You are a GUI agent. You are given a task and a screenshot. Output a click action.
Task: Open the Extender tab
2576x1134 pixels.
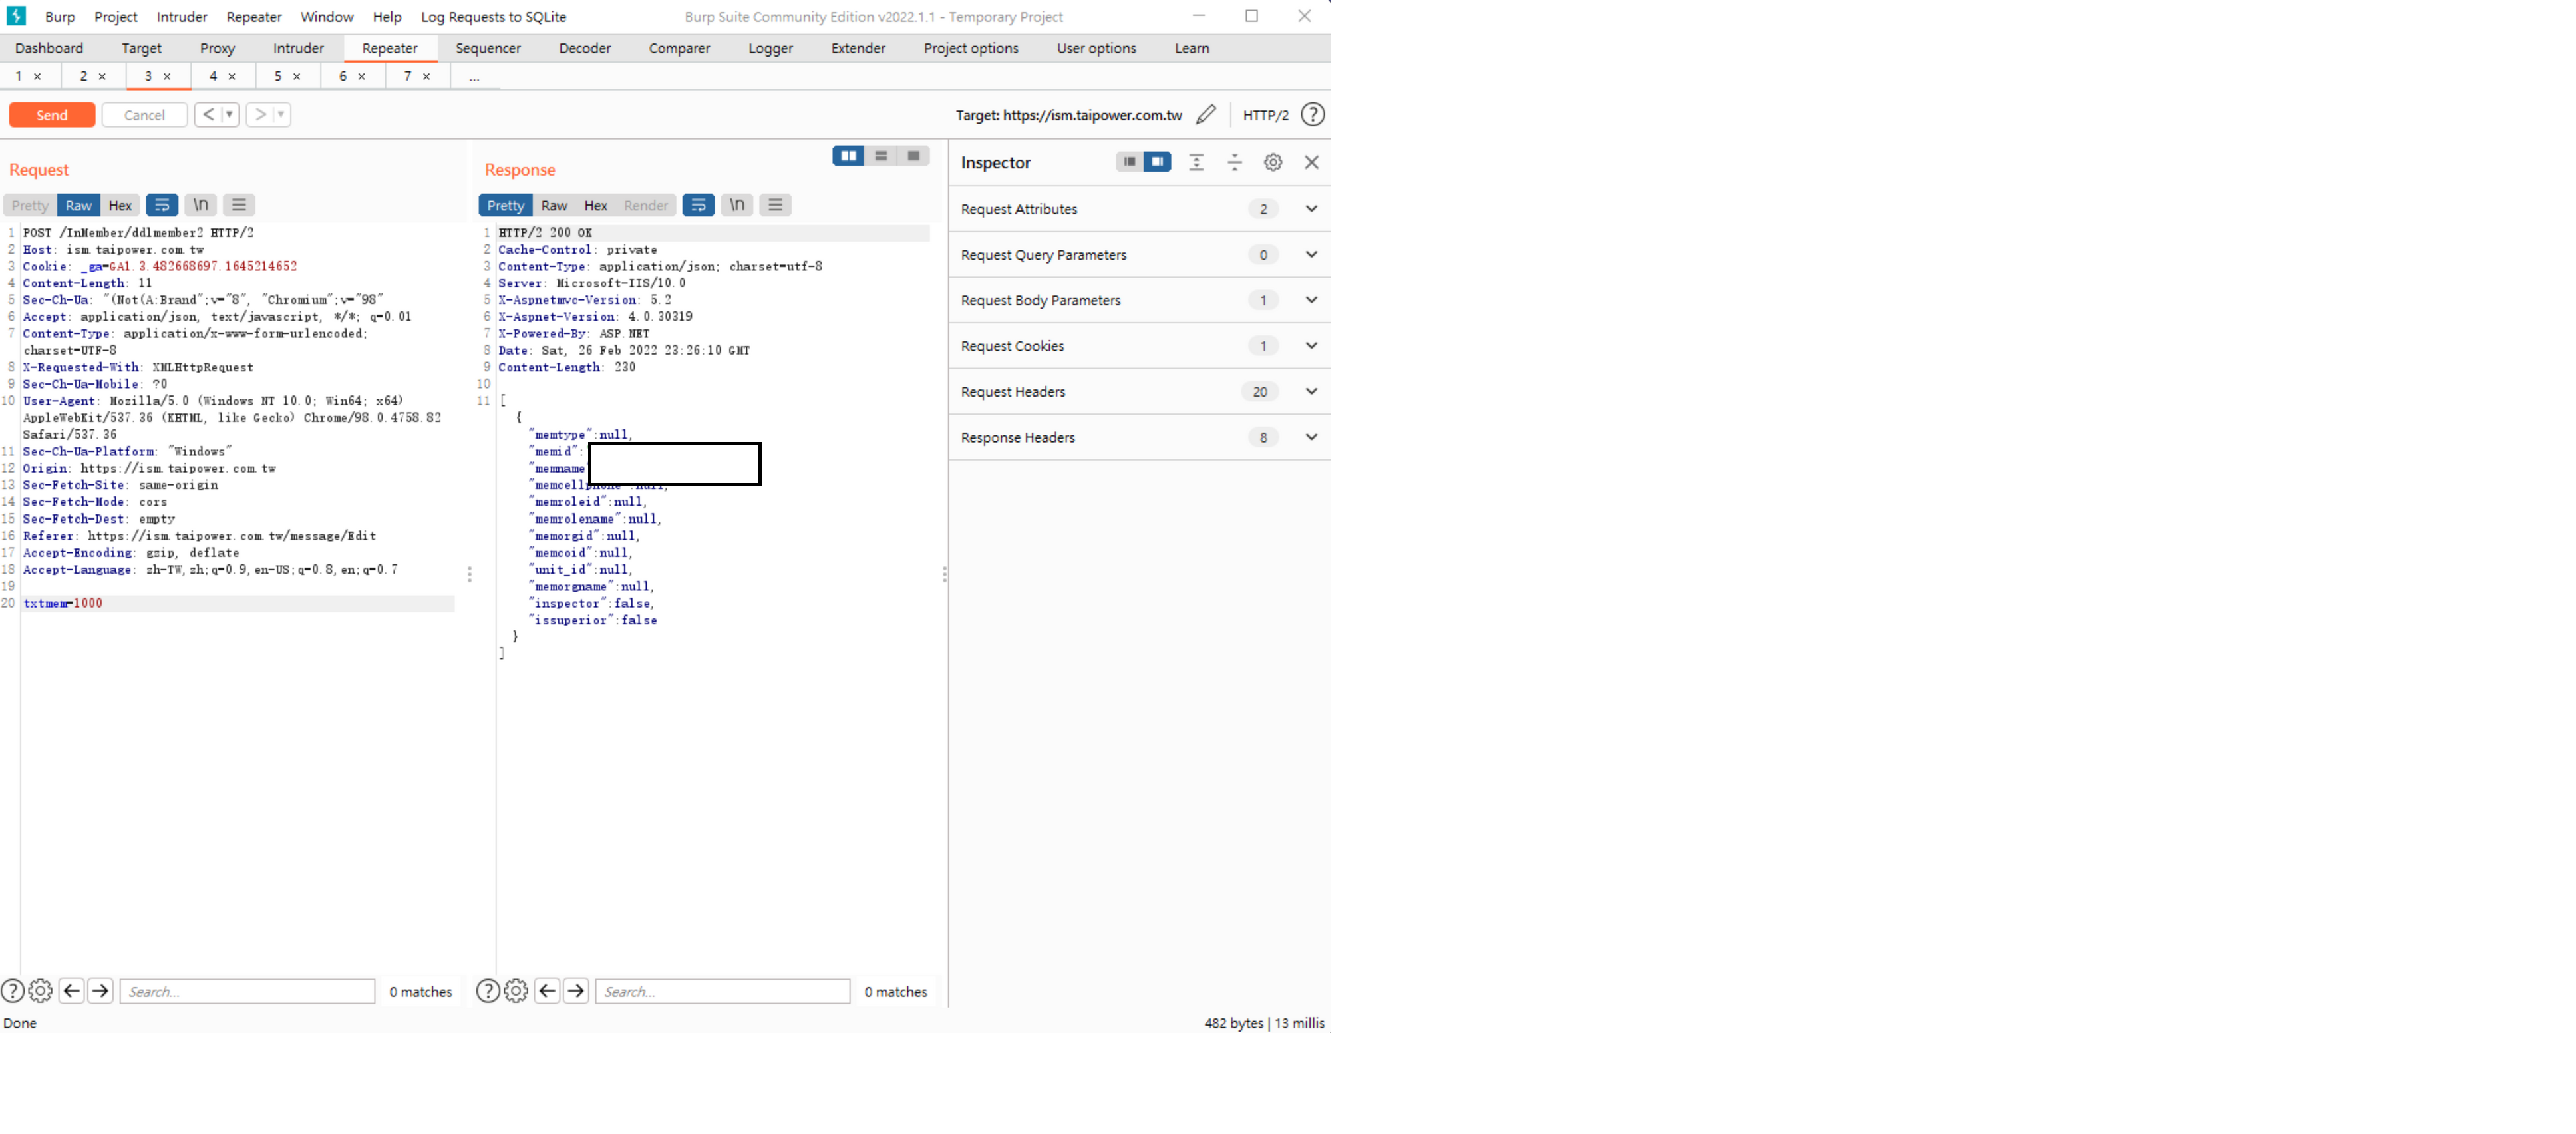pyautogui.click(x=858, y=48)
